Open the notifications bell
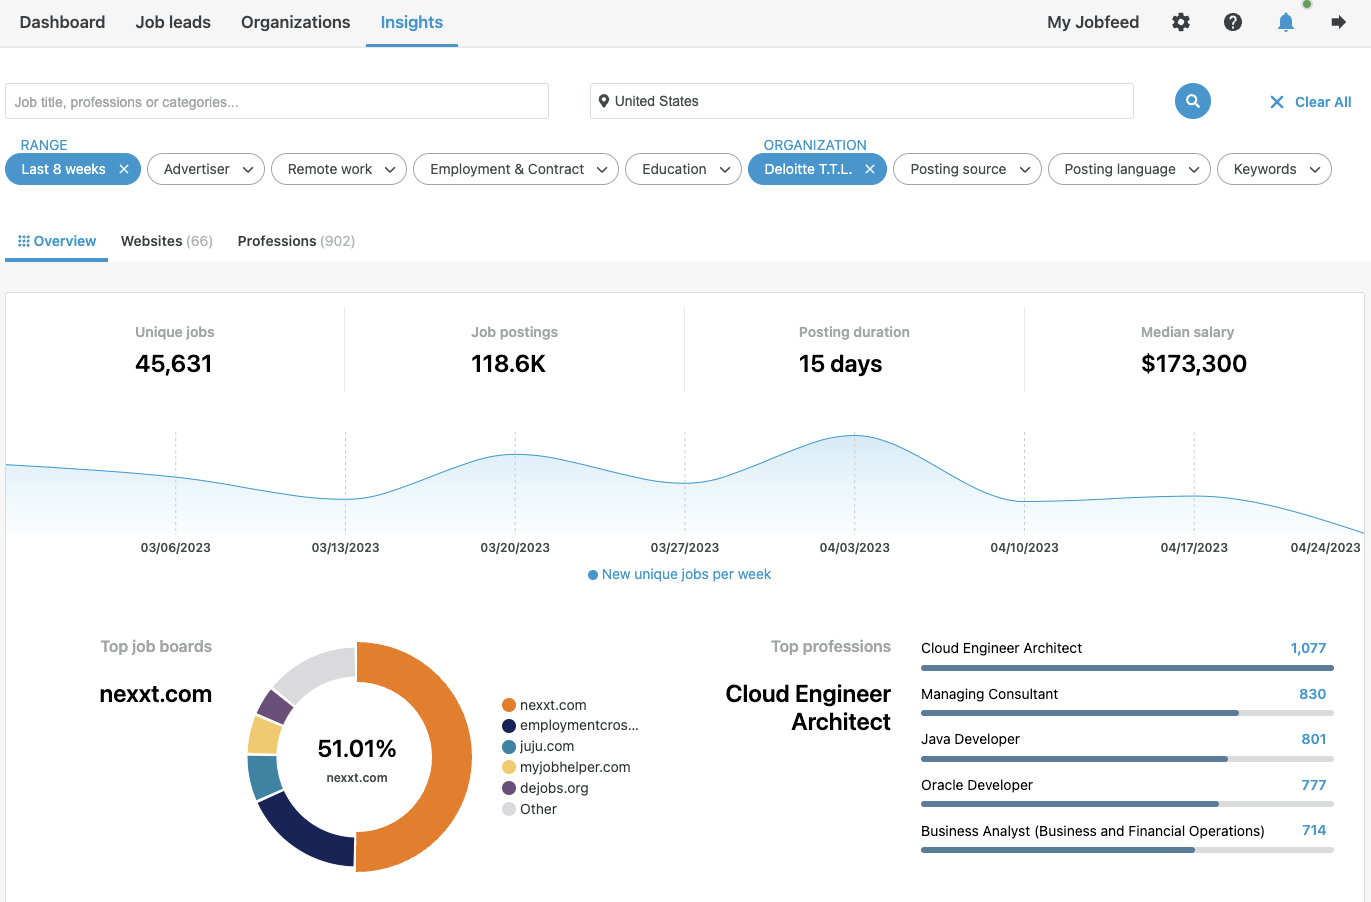Image resolution: width=1371 pixels, height=902 pixels. click(x=1286, y=21)
